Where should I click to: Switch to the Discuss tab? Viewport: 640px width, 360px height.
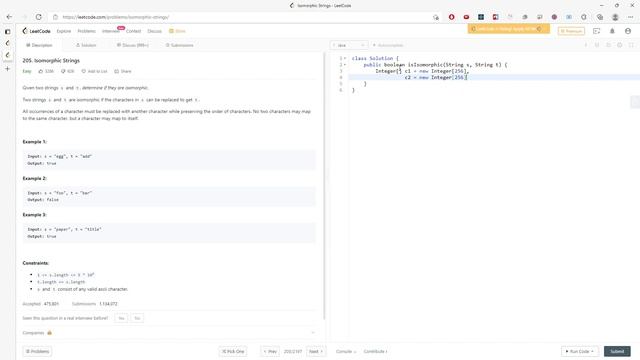(133, 45)
